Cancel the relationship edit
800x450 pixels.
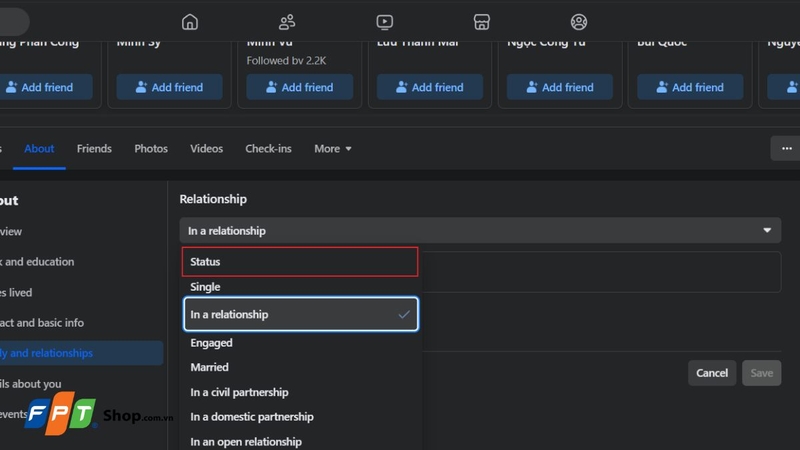(712, 373)
